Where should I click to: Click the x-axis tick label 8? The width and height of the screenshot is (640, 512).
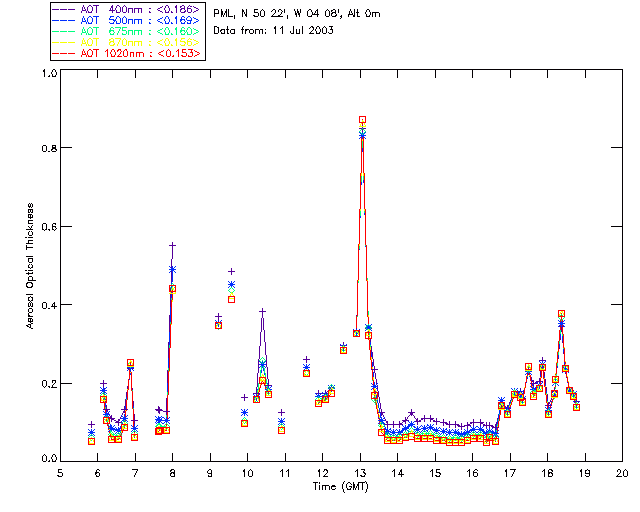[x=173, y=473]
